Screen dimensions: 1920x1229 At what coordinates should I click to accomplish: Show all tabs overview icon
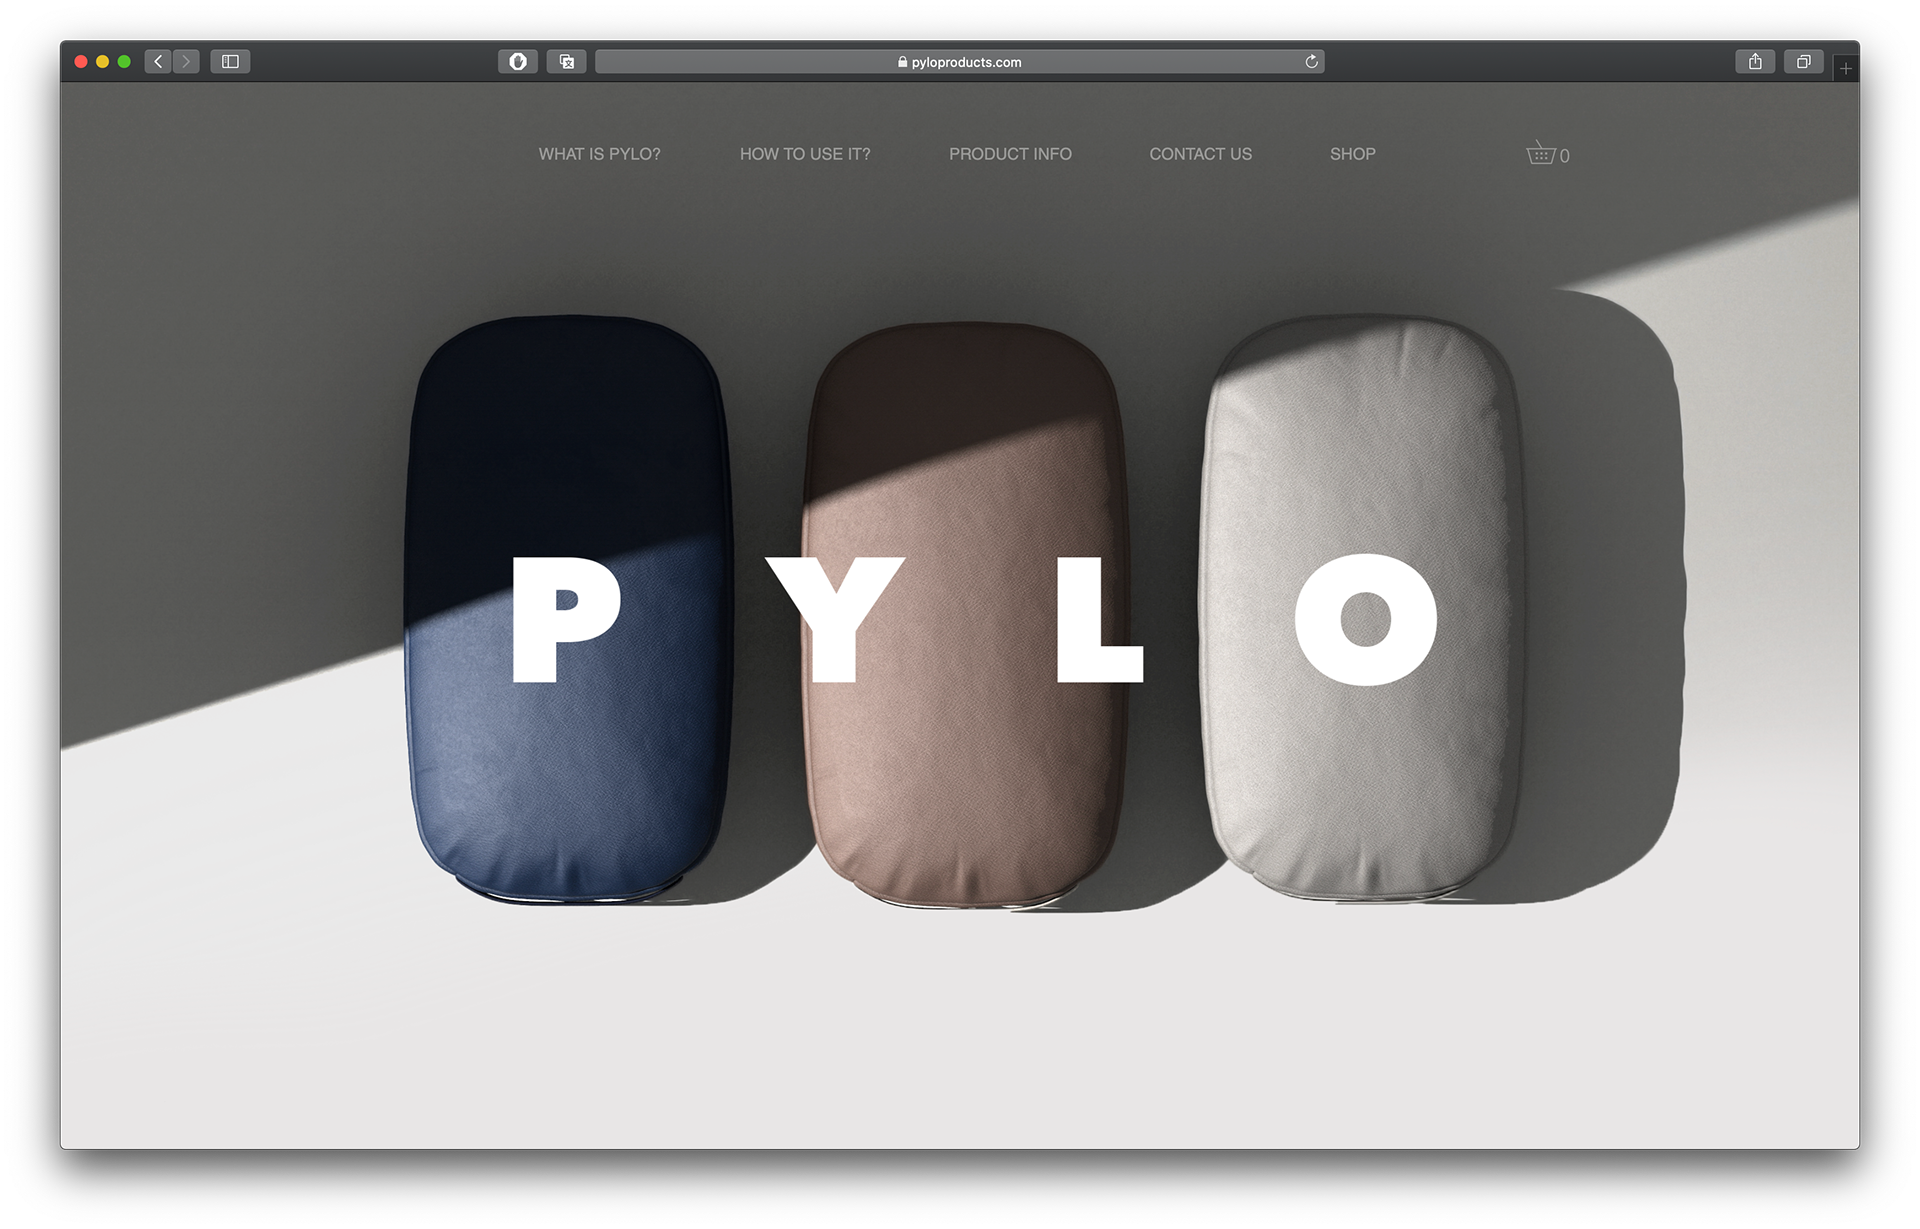(x=1803, y=62)
